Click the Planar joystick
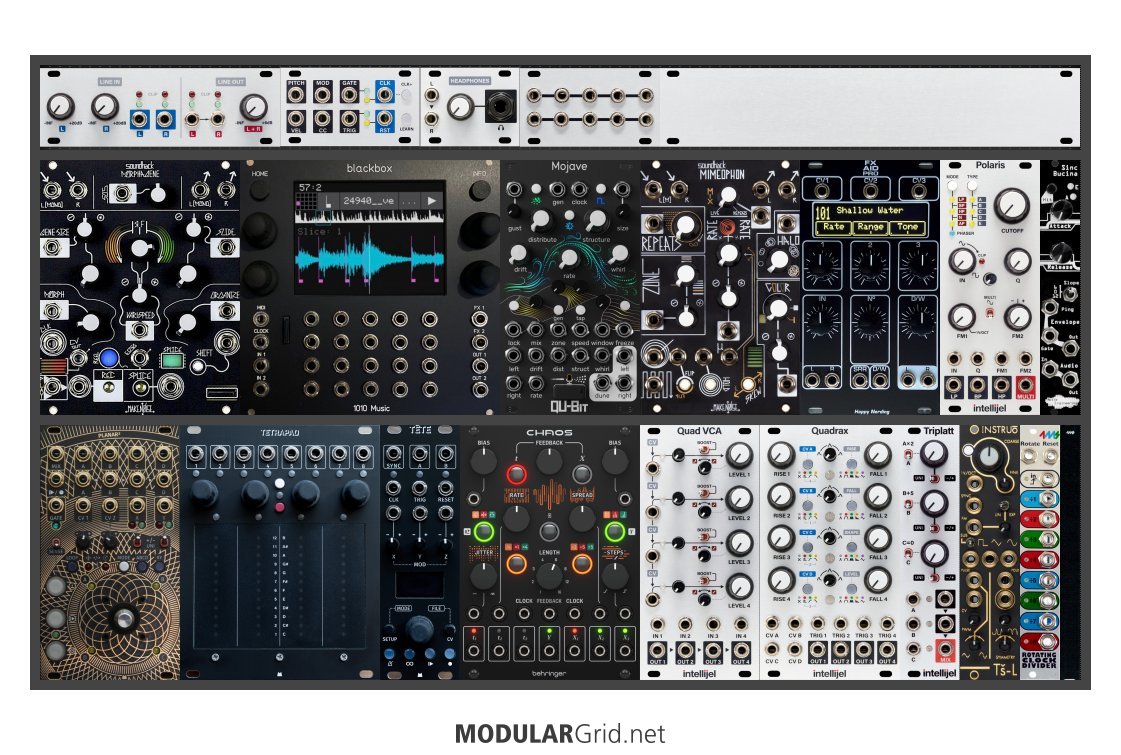Screen dimensions: 1121x755 [124, 619]
